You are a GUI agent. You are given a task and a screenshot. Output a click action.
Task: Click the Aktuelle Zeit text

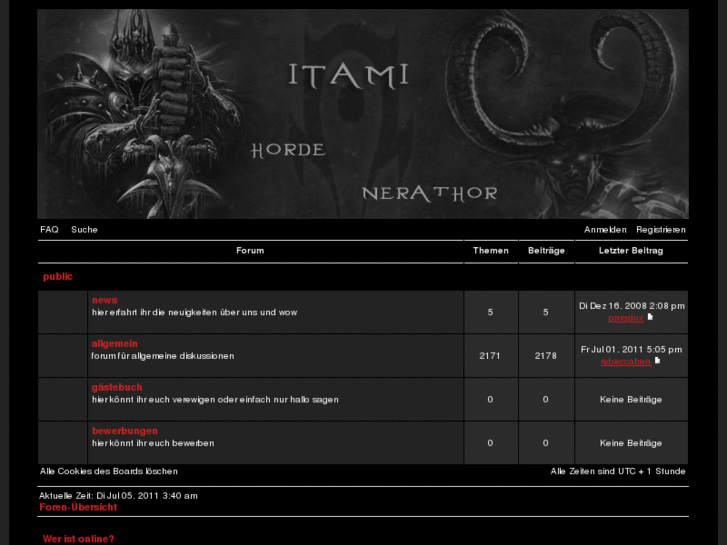click(118, 496)
